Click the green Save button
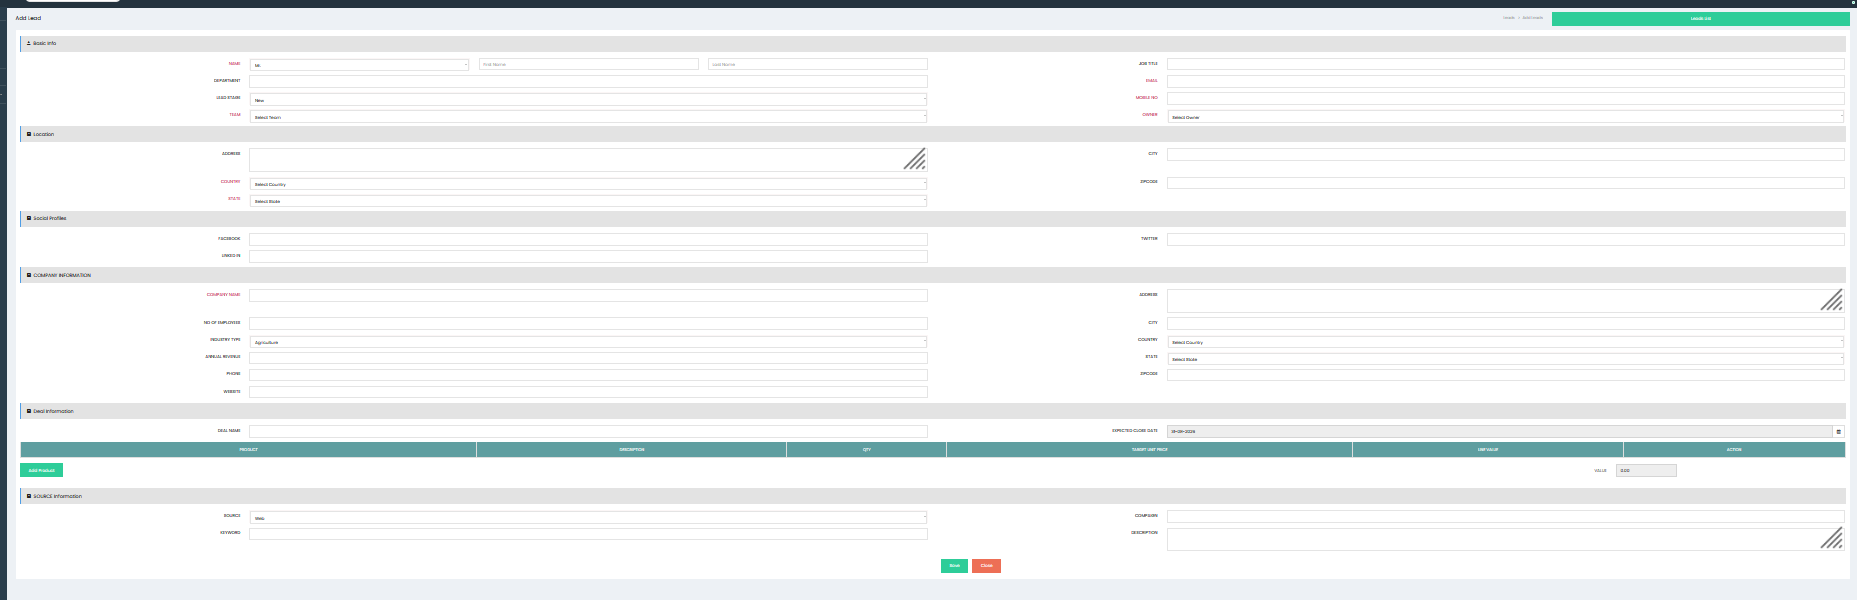 tap(954, 566)
